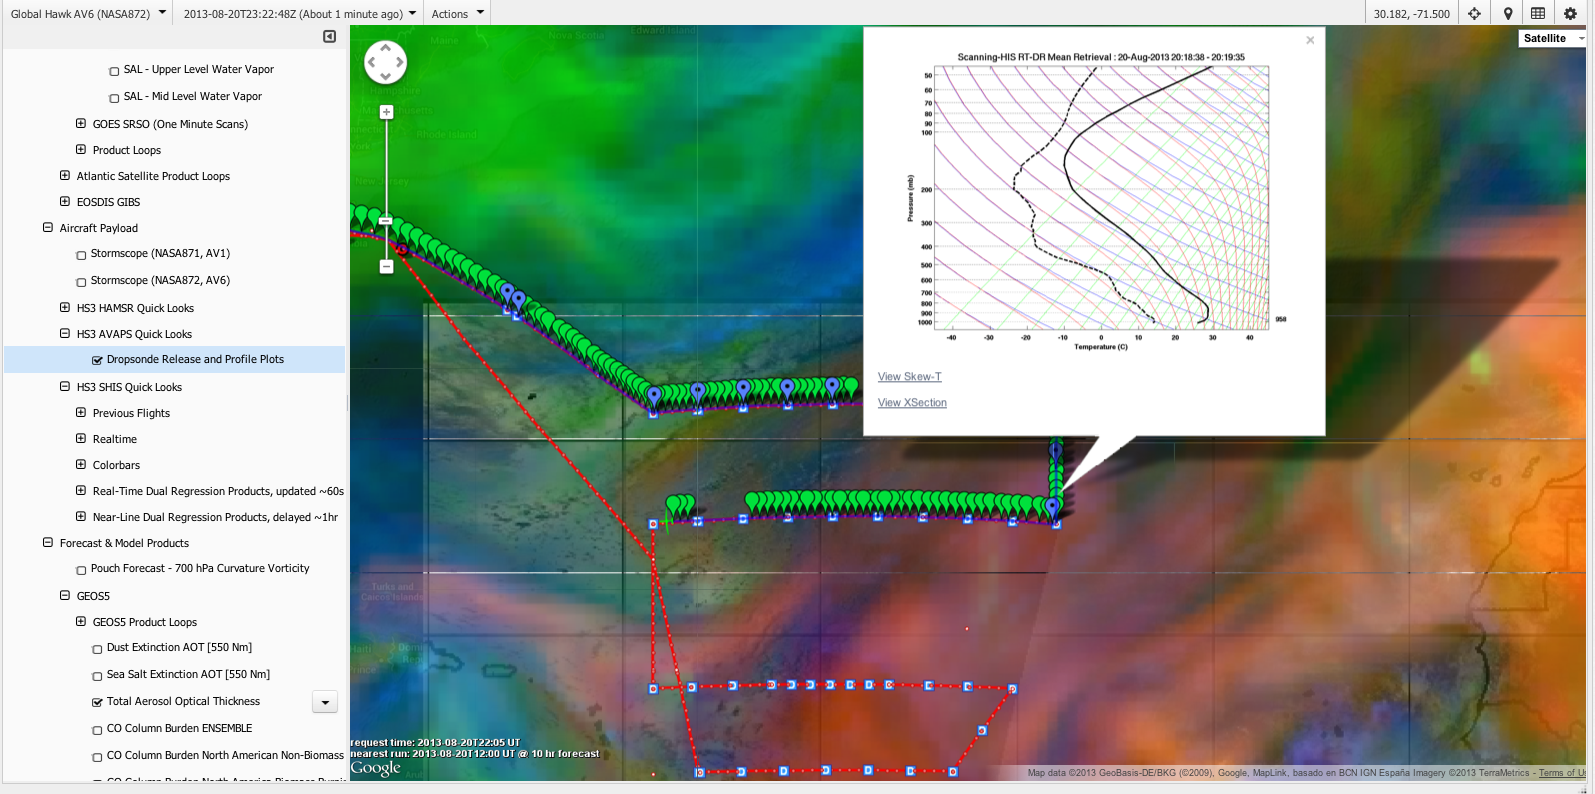This screenshot has width=1595, height=794.
Task: Uncheck Dropsonde Release and Profile Plots
Action: (x=97, y=360)
